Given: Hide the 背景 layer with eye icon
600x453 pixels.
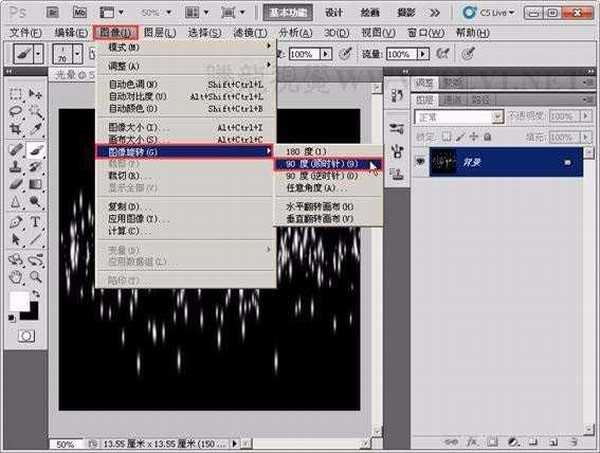Looking at the screenshot, I should click(x=421, y=162).
